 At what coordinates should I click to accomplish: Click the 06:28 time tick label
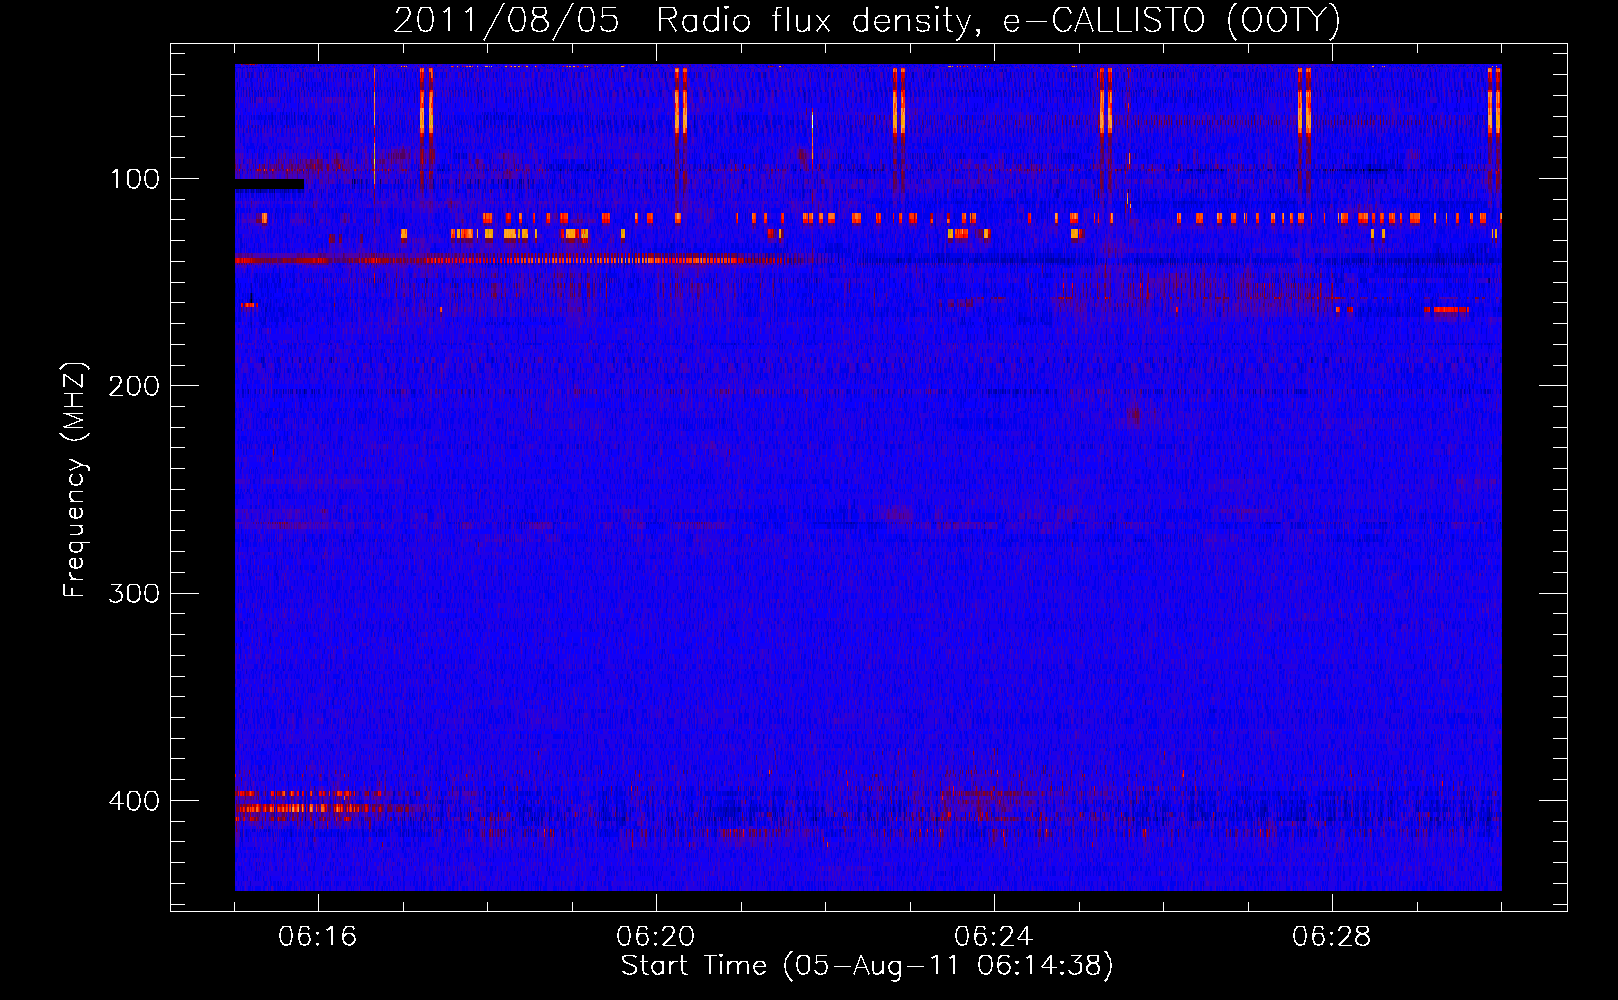tap(1331, 937)
